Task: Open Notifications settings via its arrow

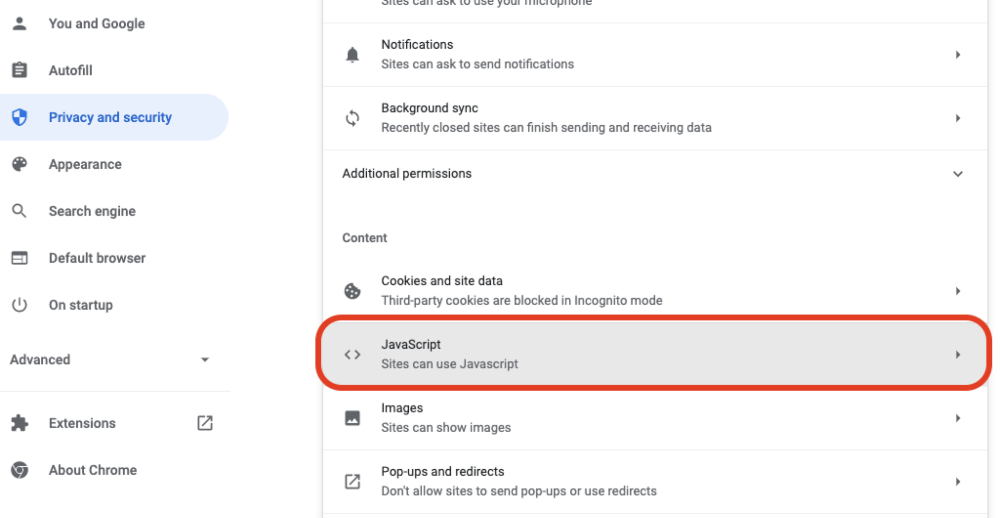Action: click(x=958, y=55)
